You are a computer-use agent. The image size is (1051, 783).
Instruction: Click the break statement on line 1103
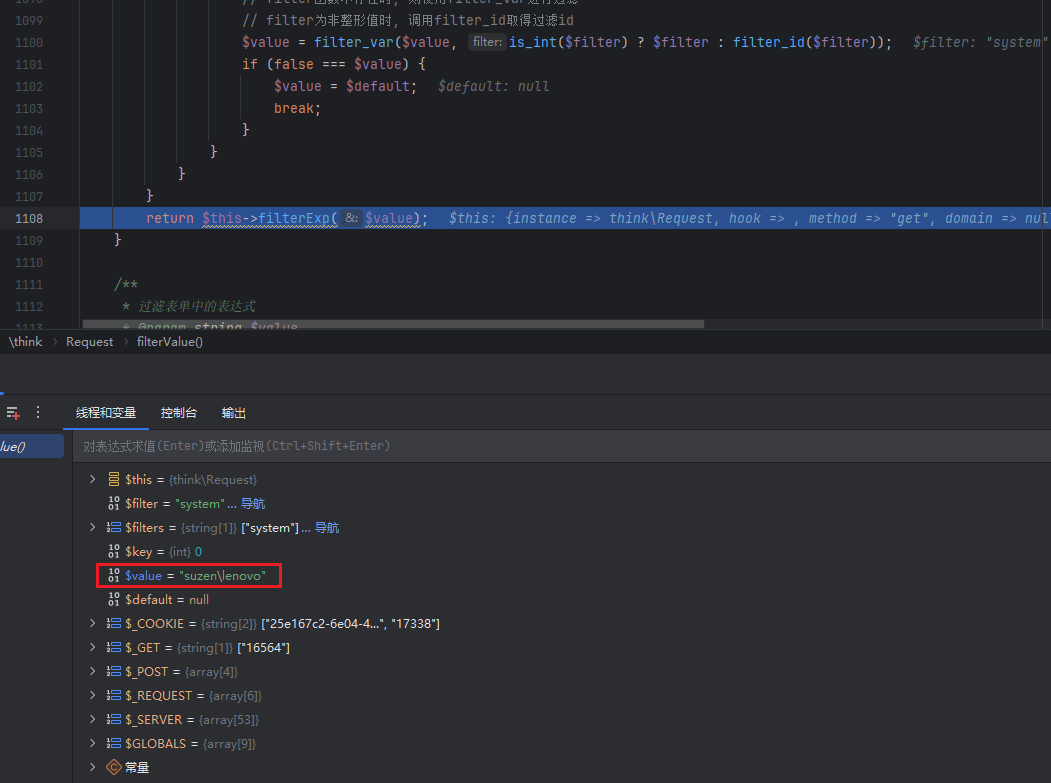(x=294, y=109)
